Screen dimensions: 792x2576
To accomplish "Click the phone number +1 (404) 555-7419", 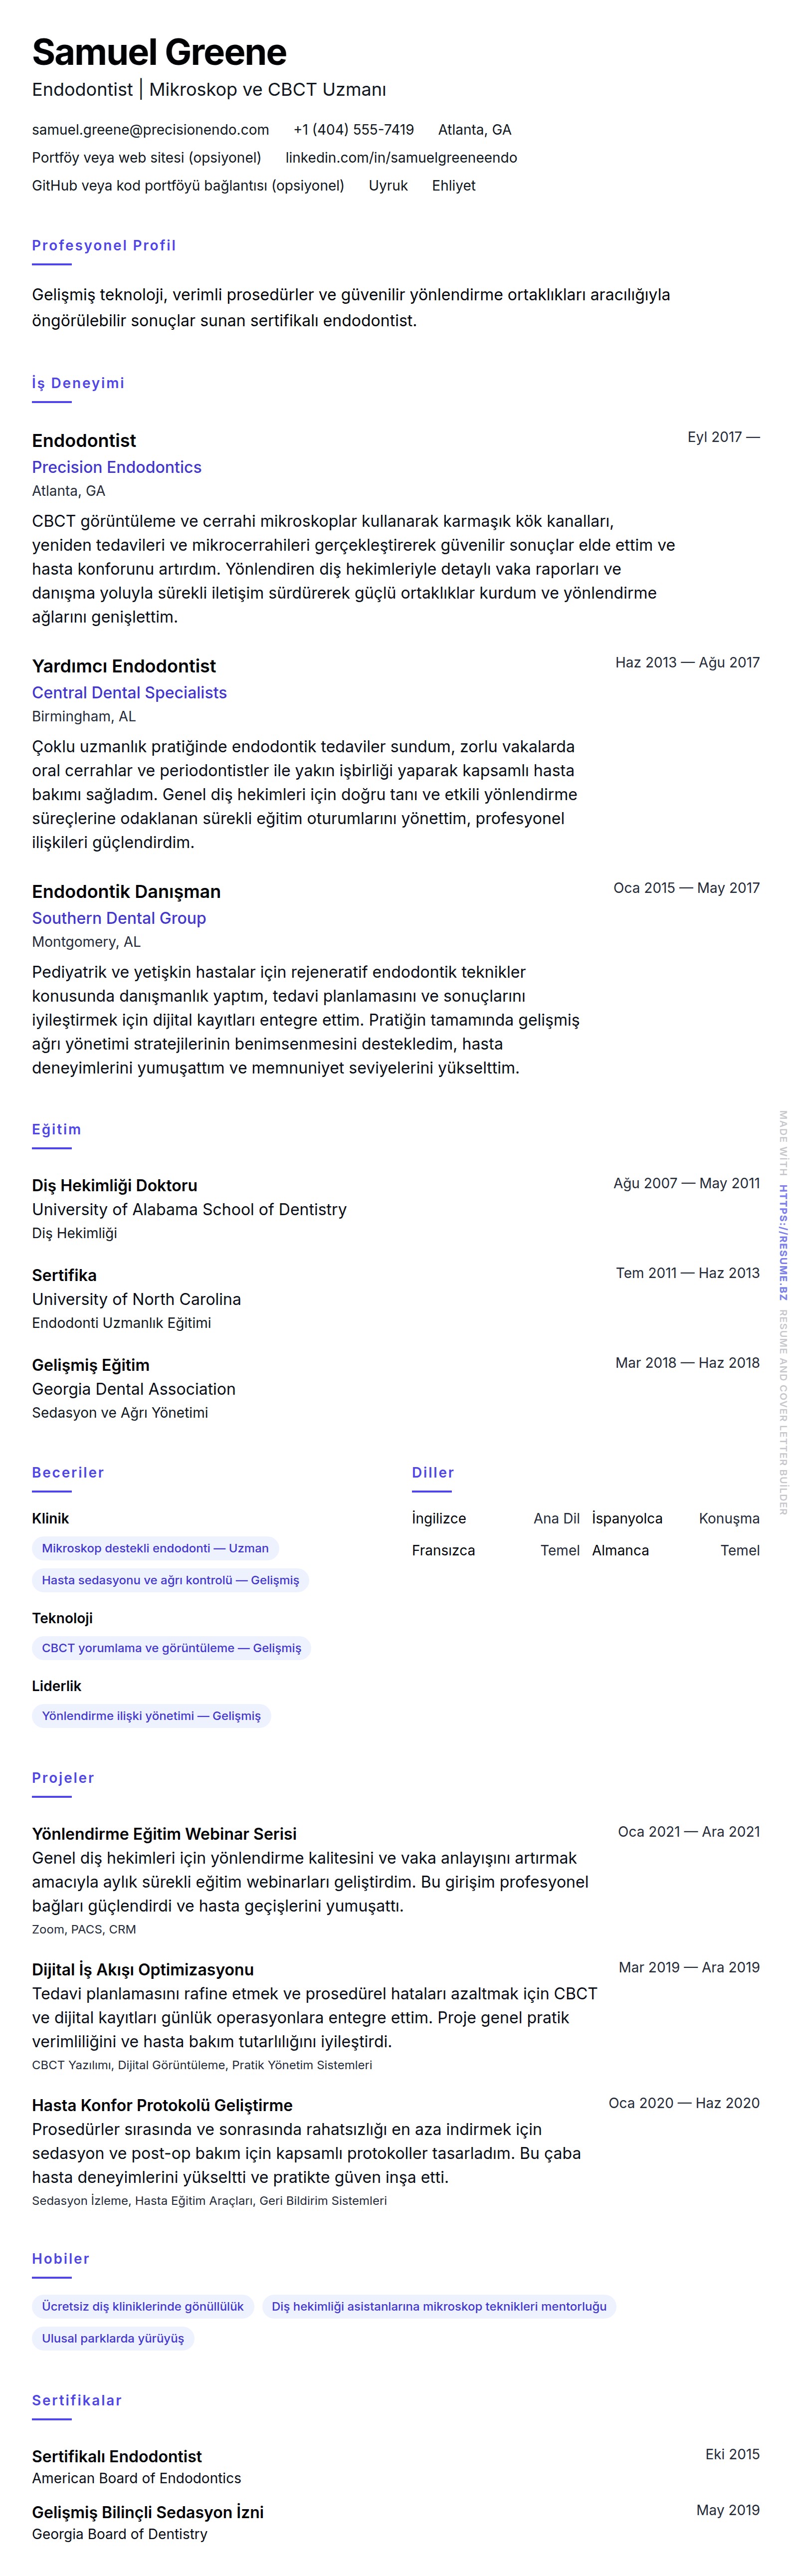I will pyautogui.click(x=353, y=130).
